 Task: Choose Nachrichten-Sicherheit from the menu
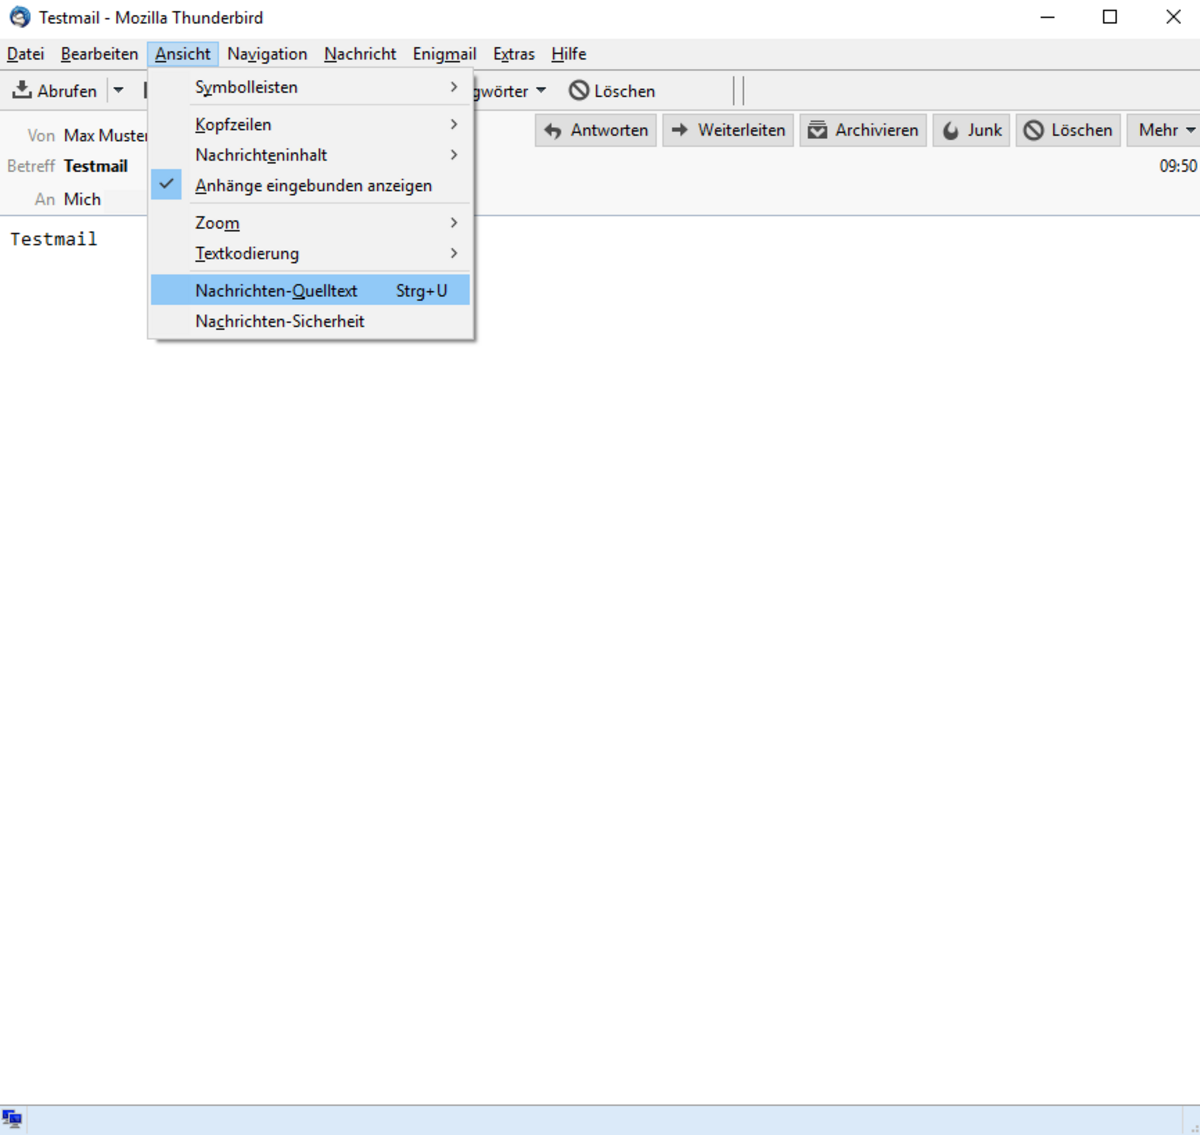312,322
